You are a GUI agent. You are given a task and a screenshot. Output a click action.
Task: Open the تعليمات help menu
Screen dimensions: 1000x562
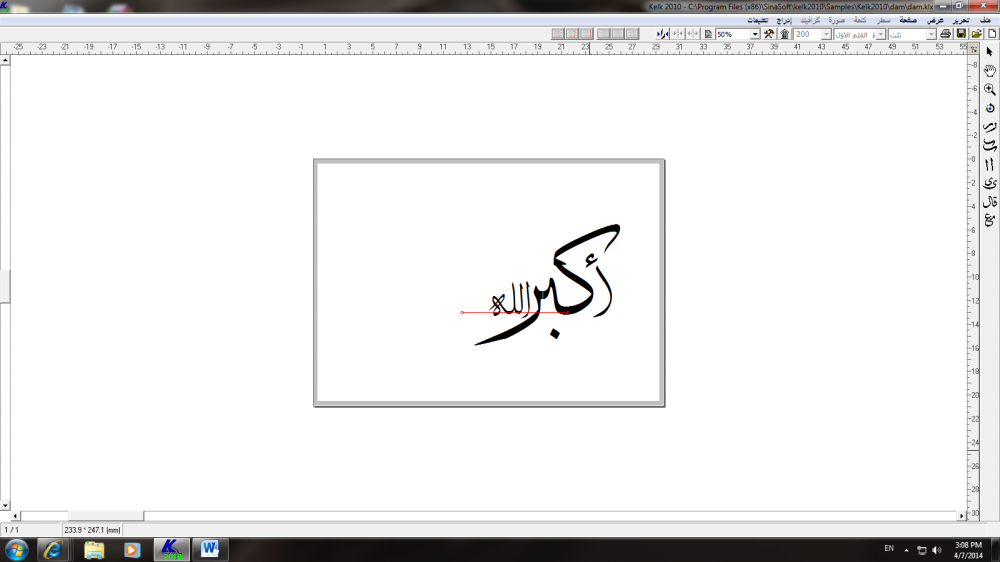pyautogui.click(x=759, y=20)
